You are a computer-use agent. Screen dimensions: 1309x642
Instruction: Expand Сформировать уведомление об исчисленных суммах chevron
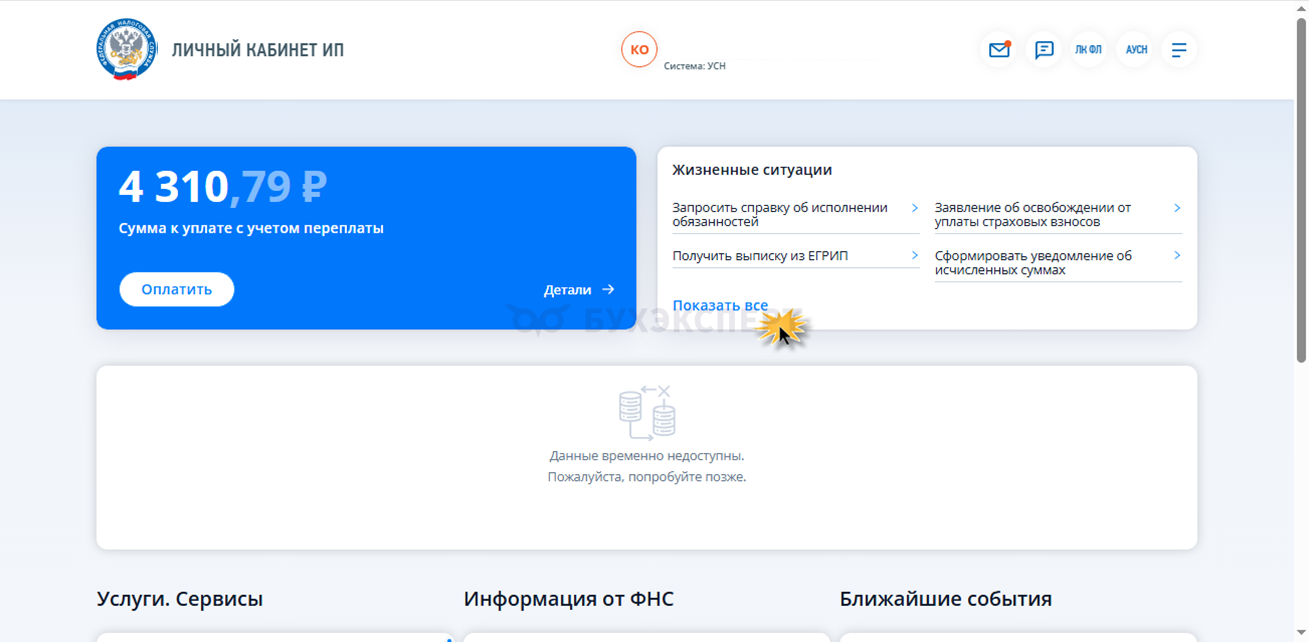coord(1177,256)
